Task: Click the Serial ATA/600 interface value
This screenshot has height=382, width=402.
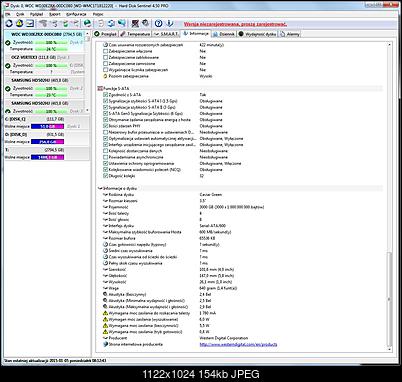Action: coord(212,226)
